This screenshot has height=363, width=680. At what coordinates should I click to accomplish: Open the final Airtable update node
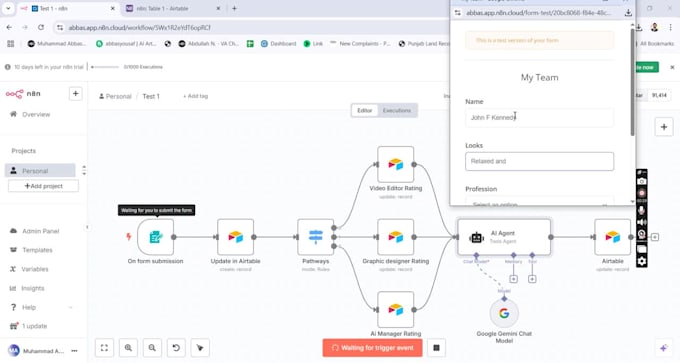coord(612,237)
